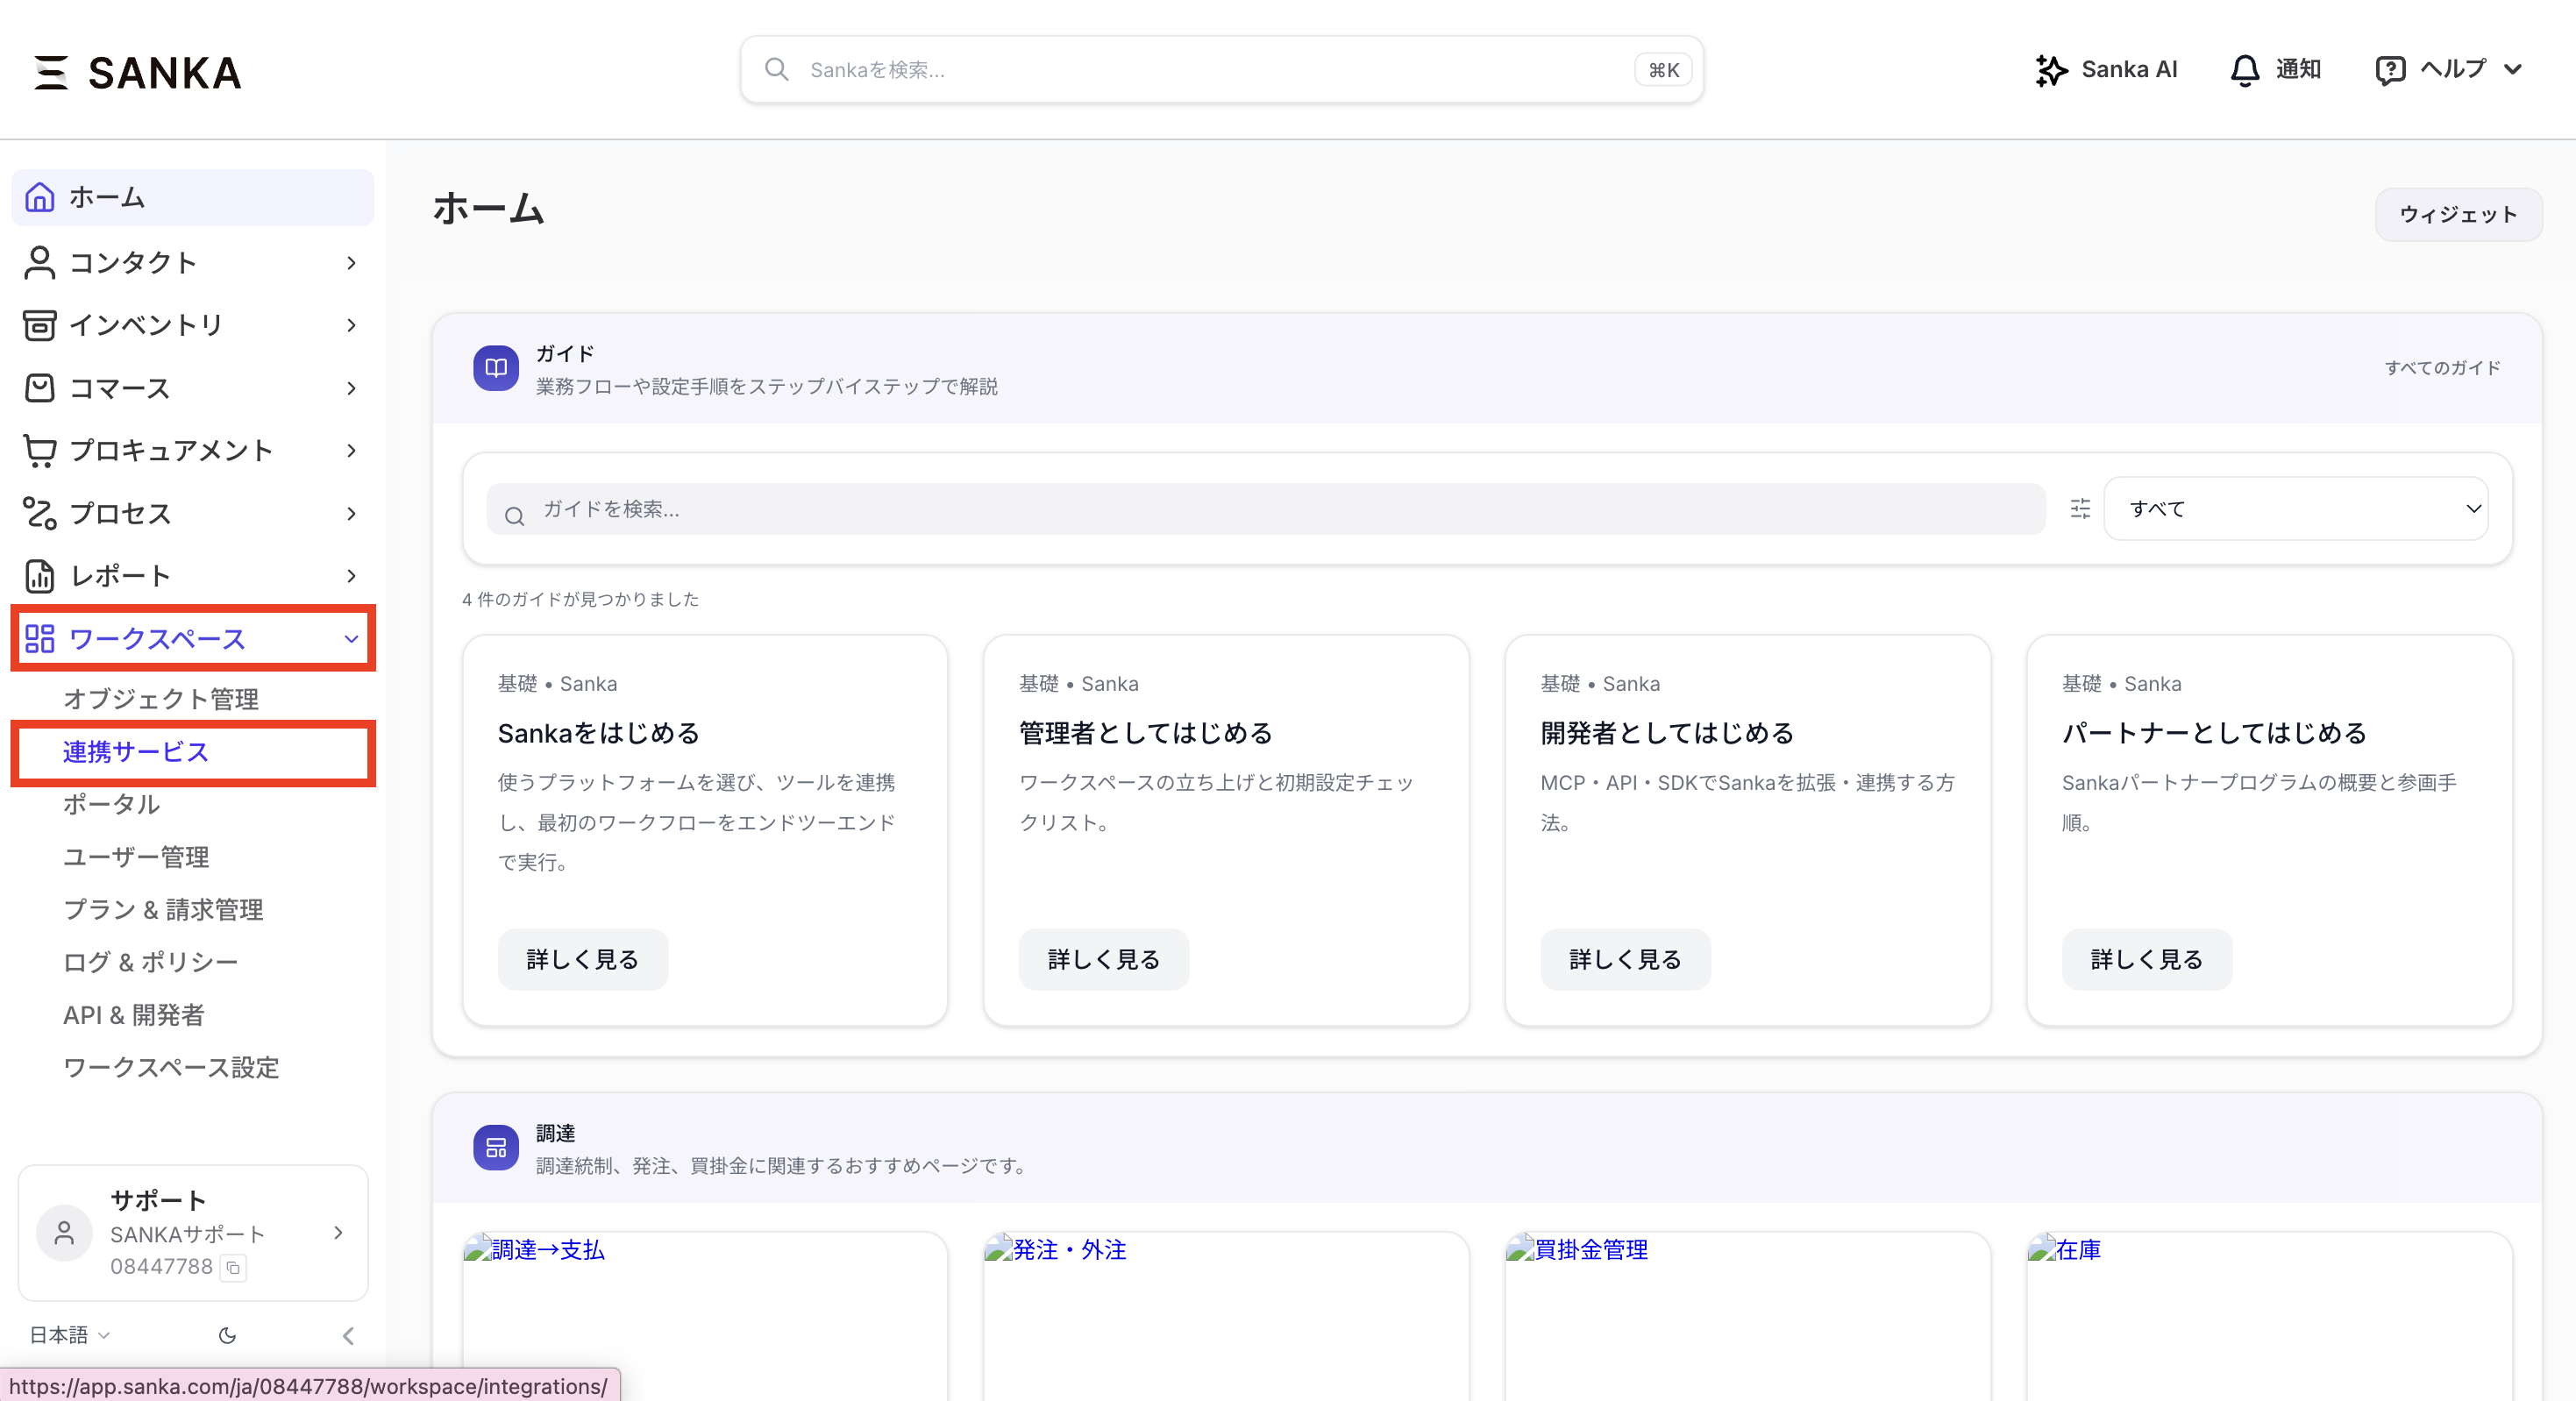The width and height of the screenshot is (2576, 1401).
Task: Select 連携サービス in sidebar
Action: click(136, 752)
